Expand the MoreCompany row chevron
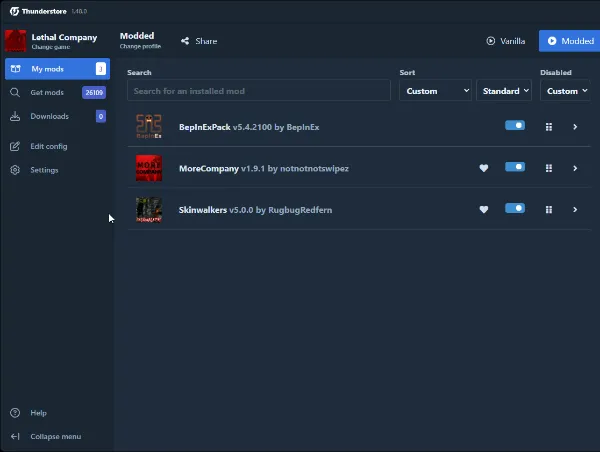The width and height of the screenshot is (600, 452). tap(575, 168)
